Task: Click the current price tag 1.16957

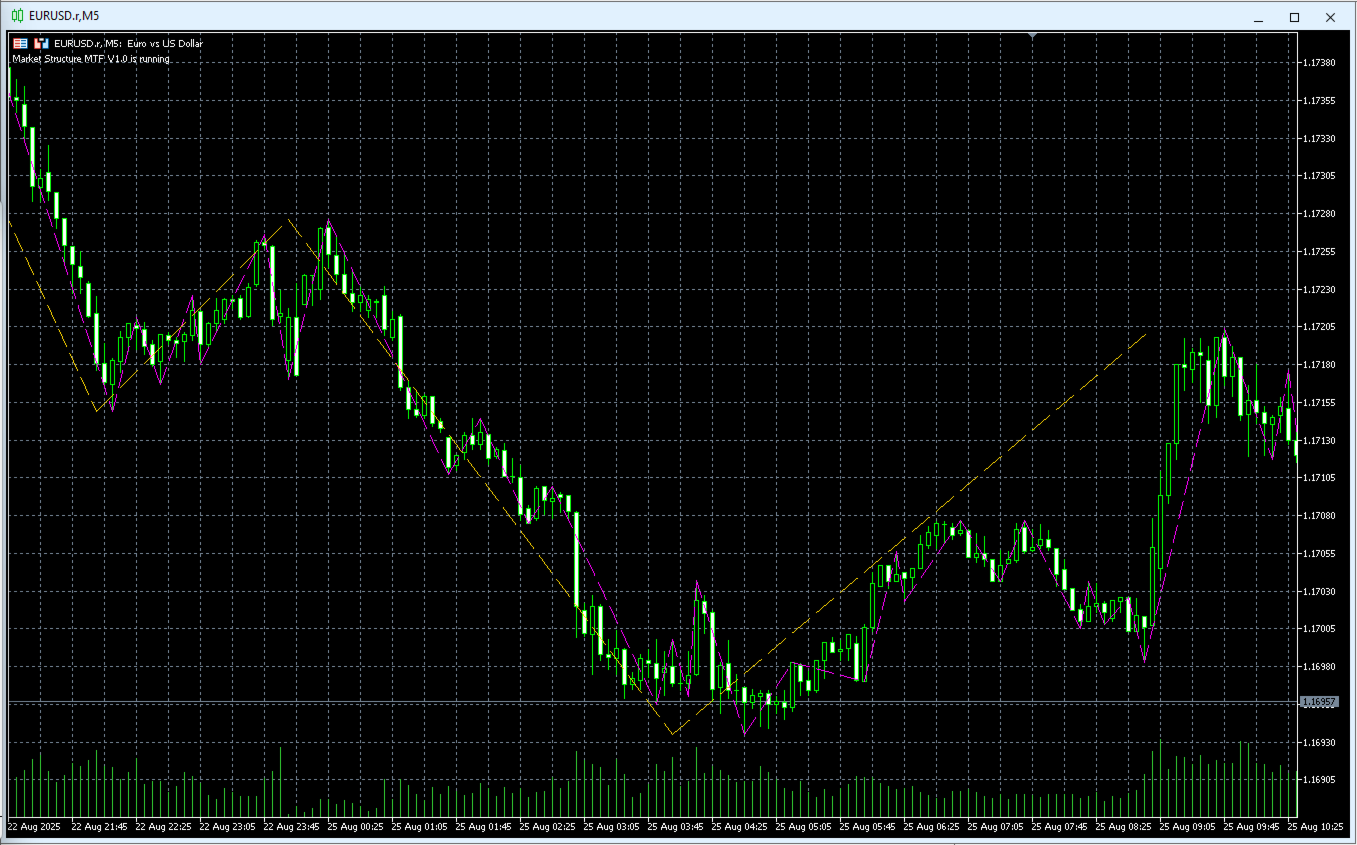Action: pos(1319,702)
